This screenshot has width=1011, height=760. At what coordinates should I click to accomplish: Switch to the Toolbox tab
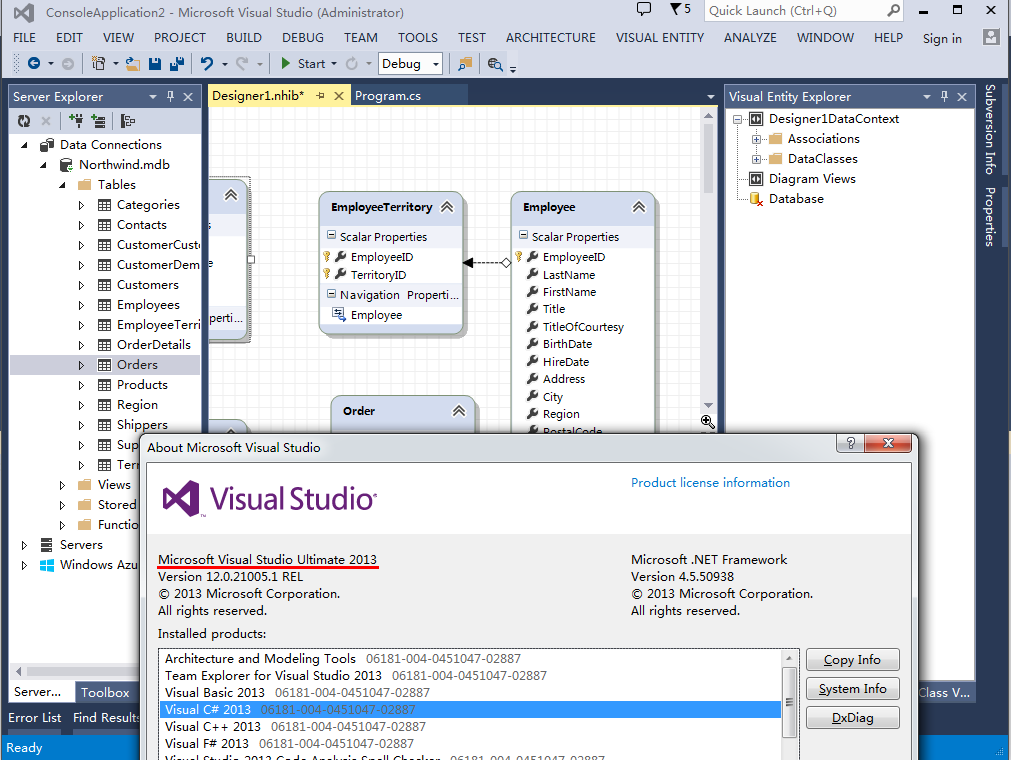[105, 692]
